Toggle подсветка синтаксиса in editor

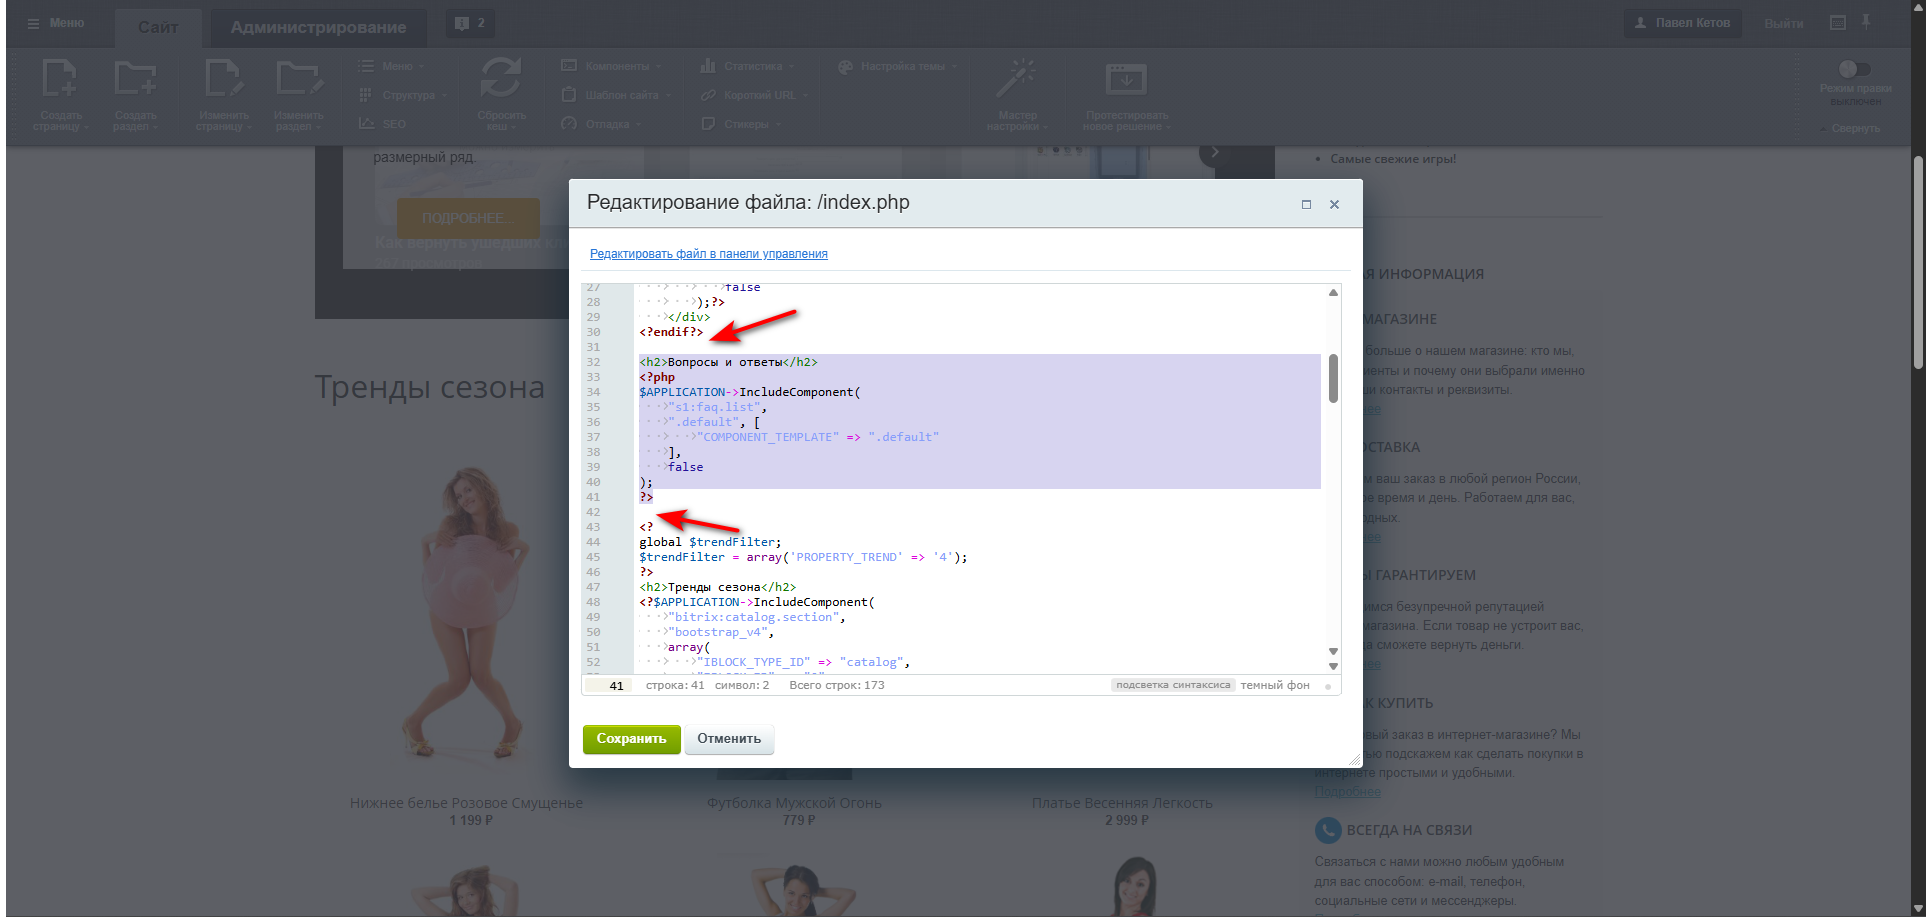(x=1172, y=685)
